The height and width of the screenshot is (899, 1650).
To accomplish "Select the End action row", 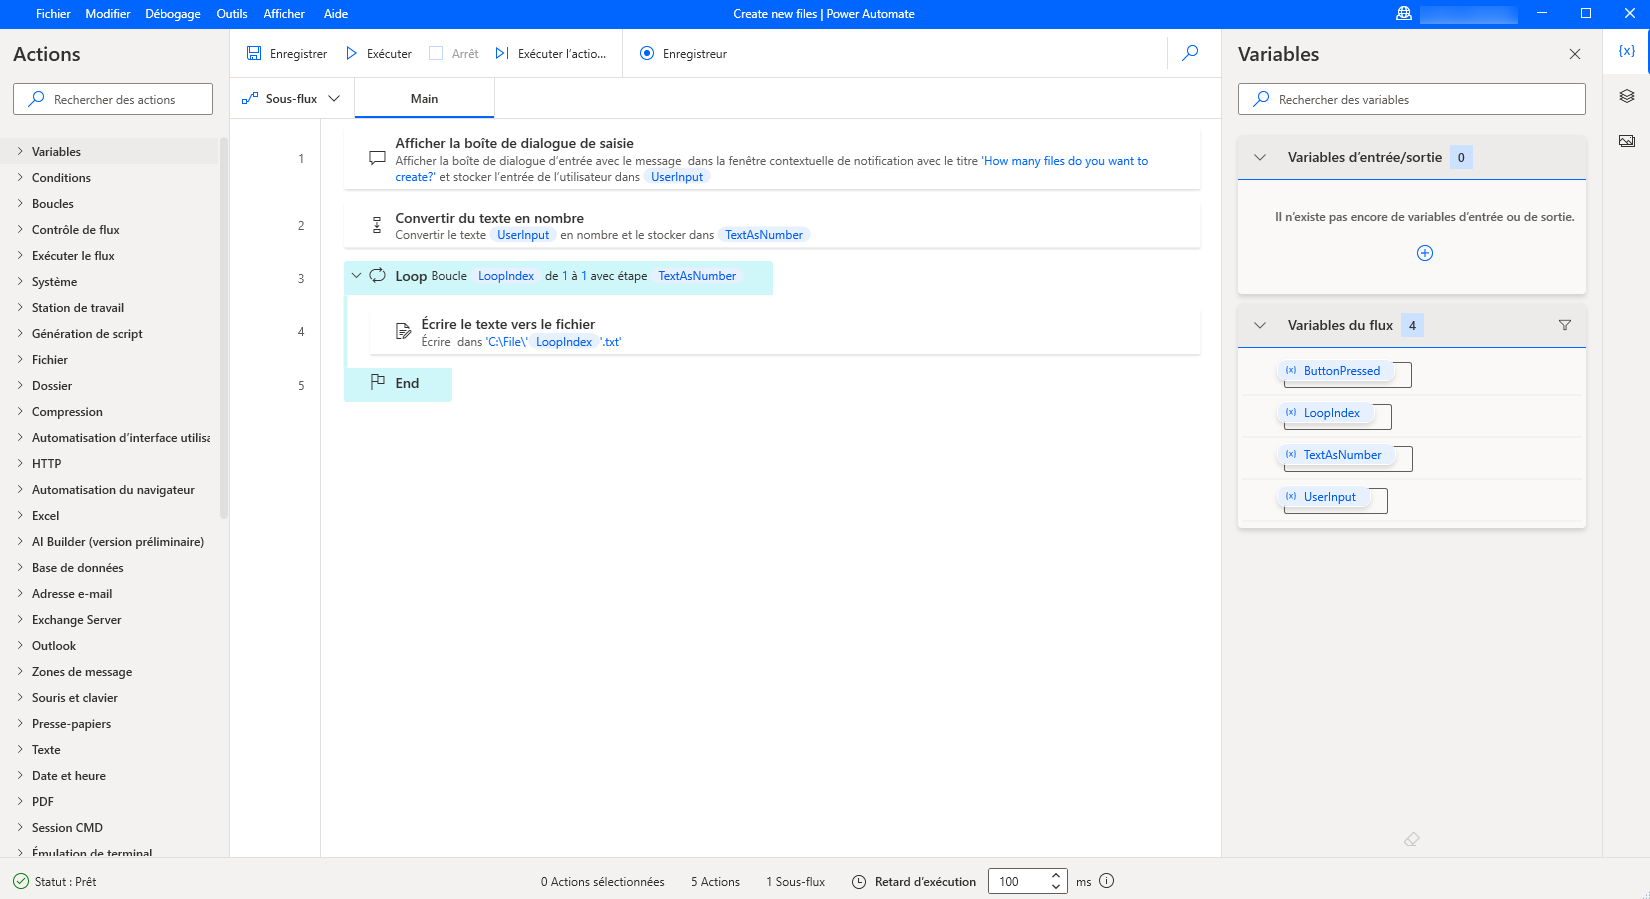I will (x=398, y=384).
